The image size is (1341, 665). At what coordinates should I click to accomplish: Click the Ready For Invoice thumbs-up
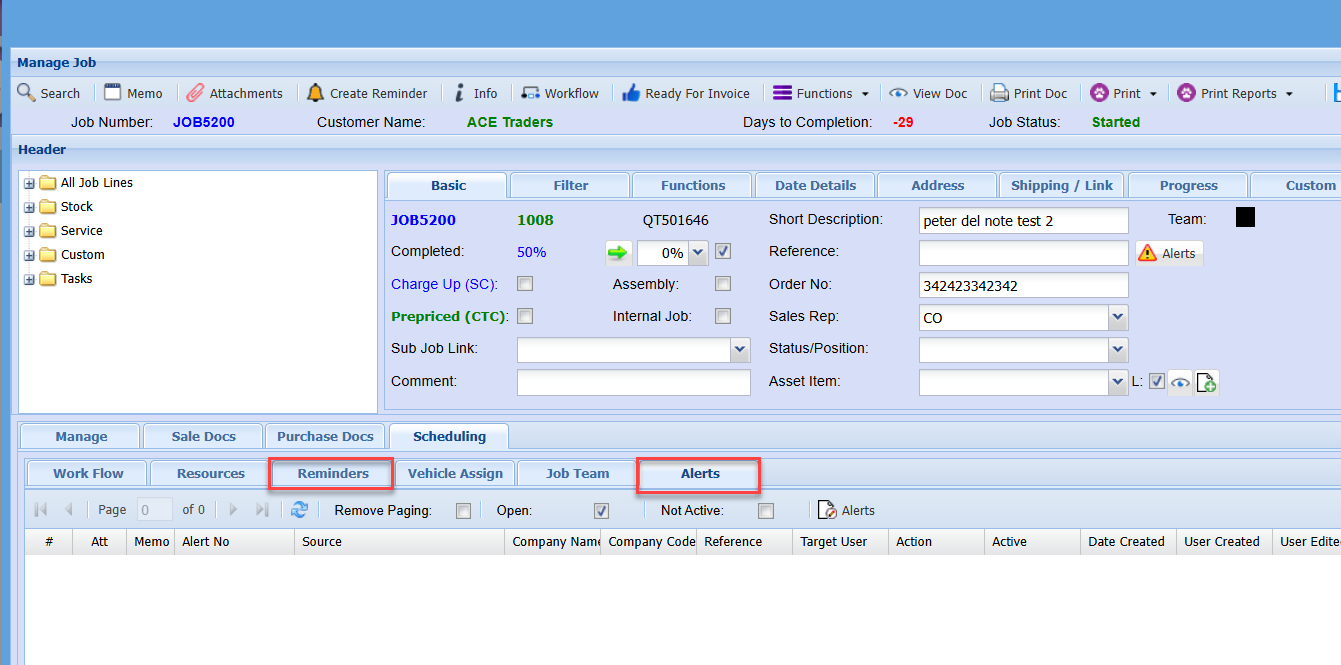tap(631, 93)
